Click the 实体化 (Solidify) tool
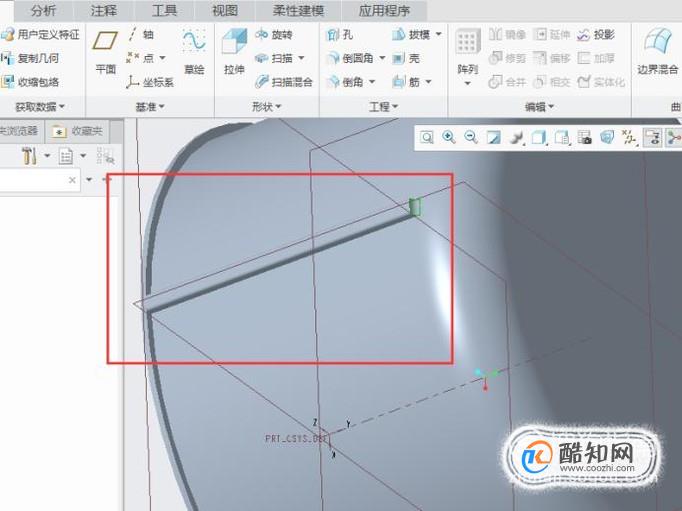The width and height of the screenshot is (682, 511). point(601,81)
